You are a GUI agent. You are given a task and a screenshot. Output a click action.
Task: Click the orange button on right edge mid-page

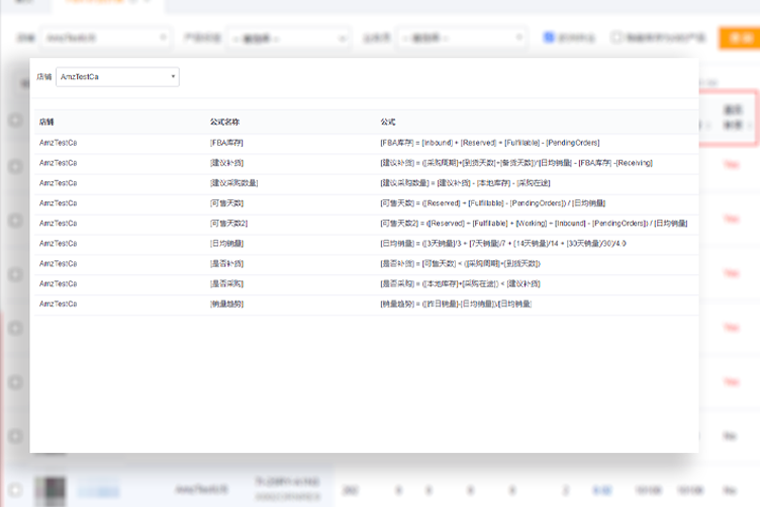(731, 327)
